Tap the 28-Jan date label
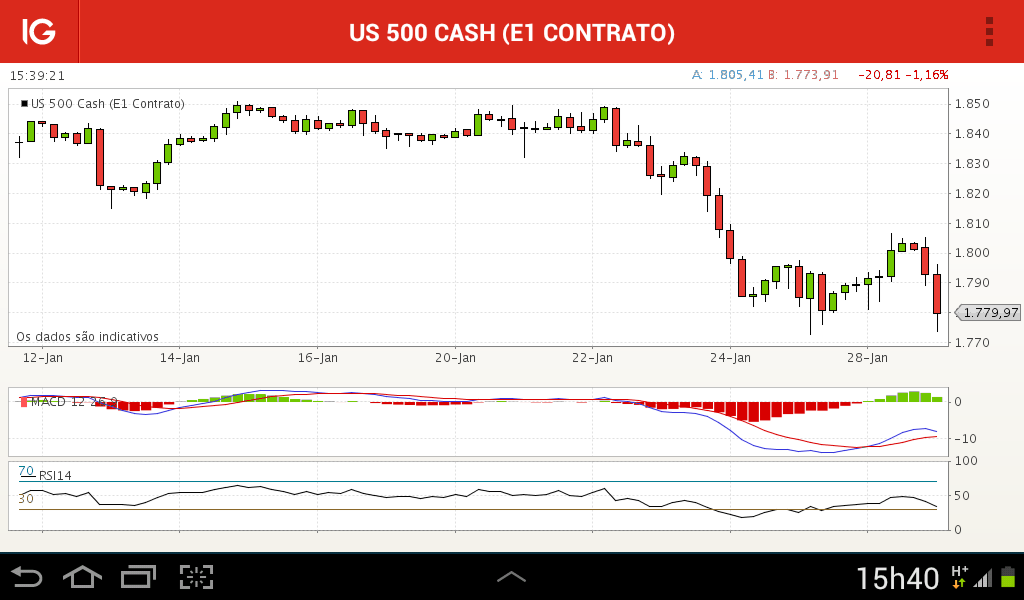 (x=867, y=358)
